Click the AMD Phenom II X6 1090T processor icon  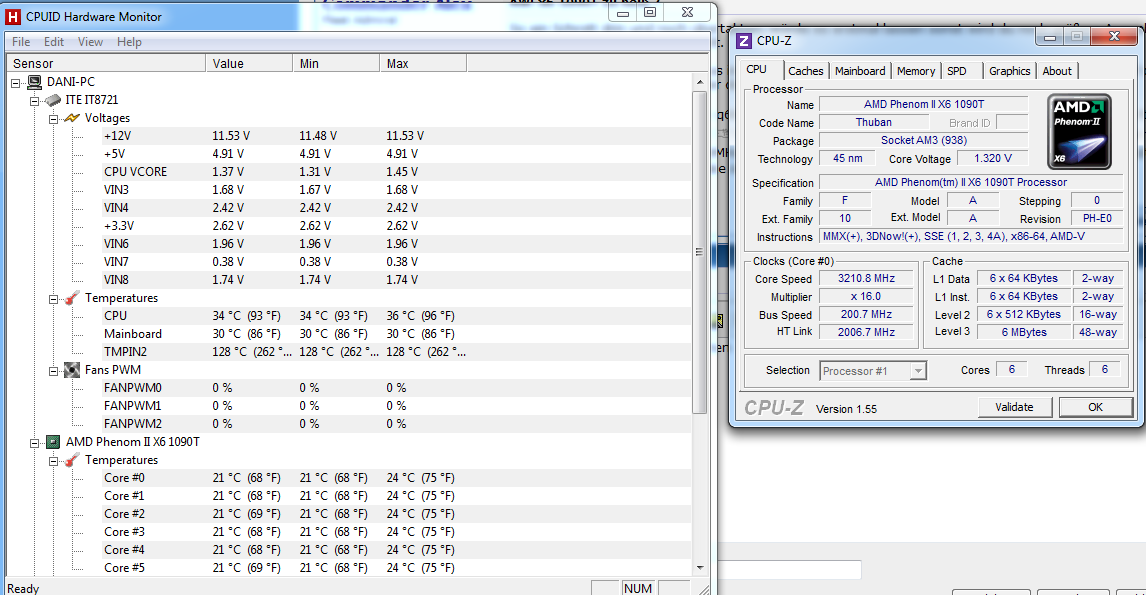[x=53, y=441]
